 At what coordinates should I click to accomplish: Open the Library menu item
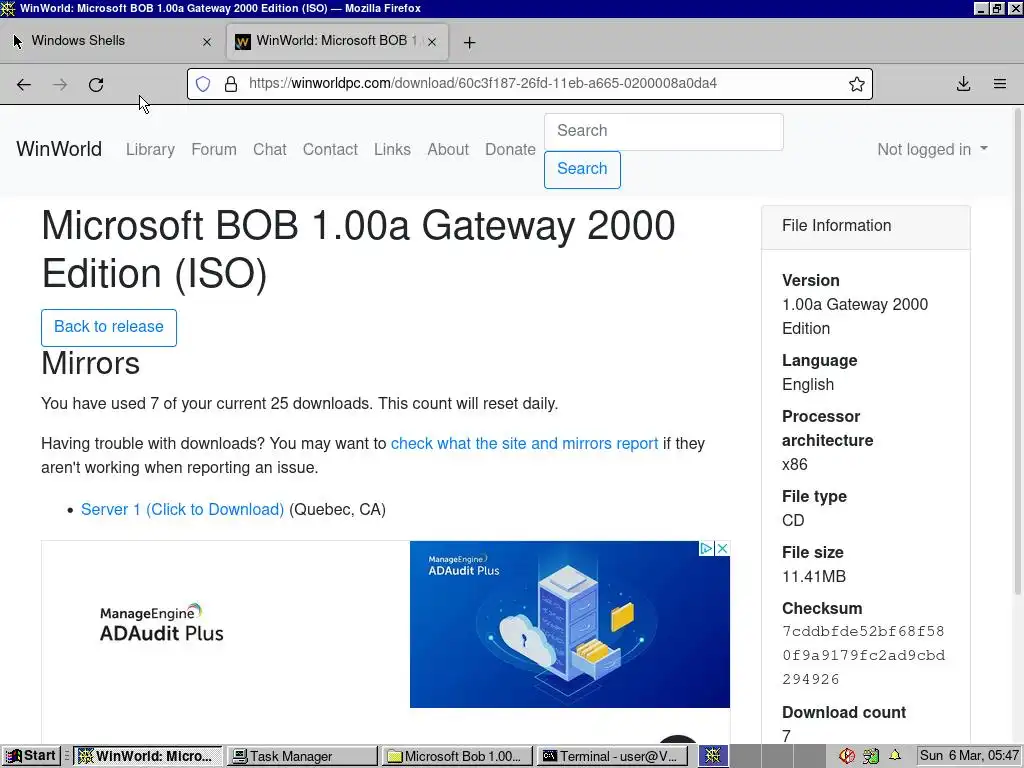(x=150, y=150)
